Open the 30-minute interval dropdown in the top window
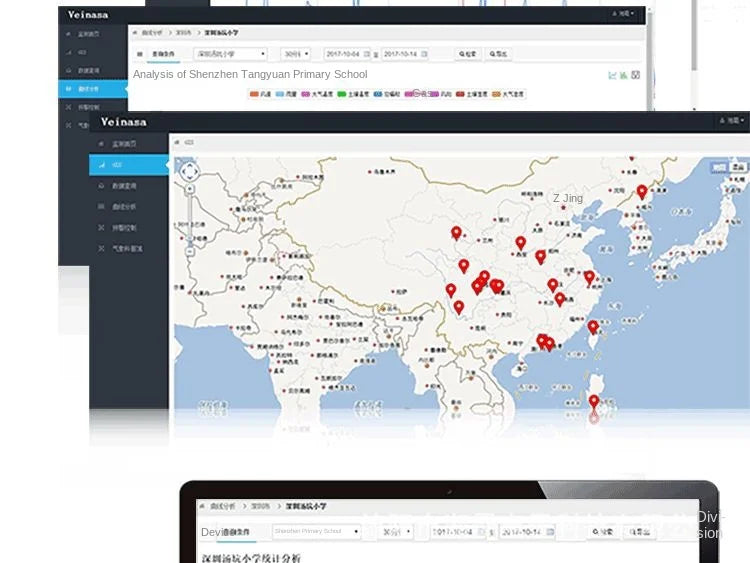 pos(296,54)
